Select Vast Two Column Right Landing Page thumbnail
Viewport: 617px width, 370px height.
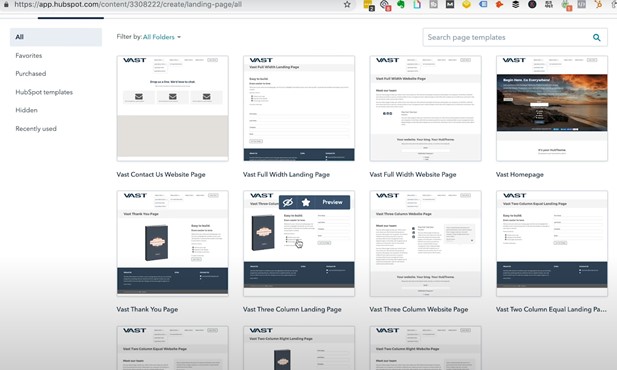point(299,348)
